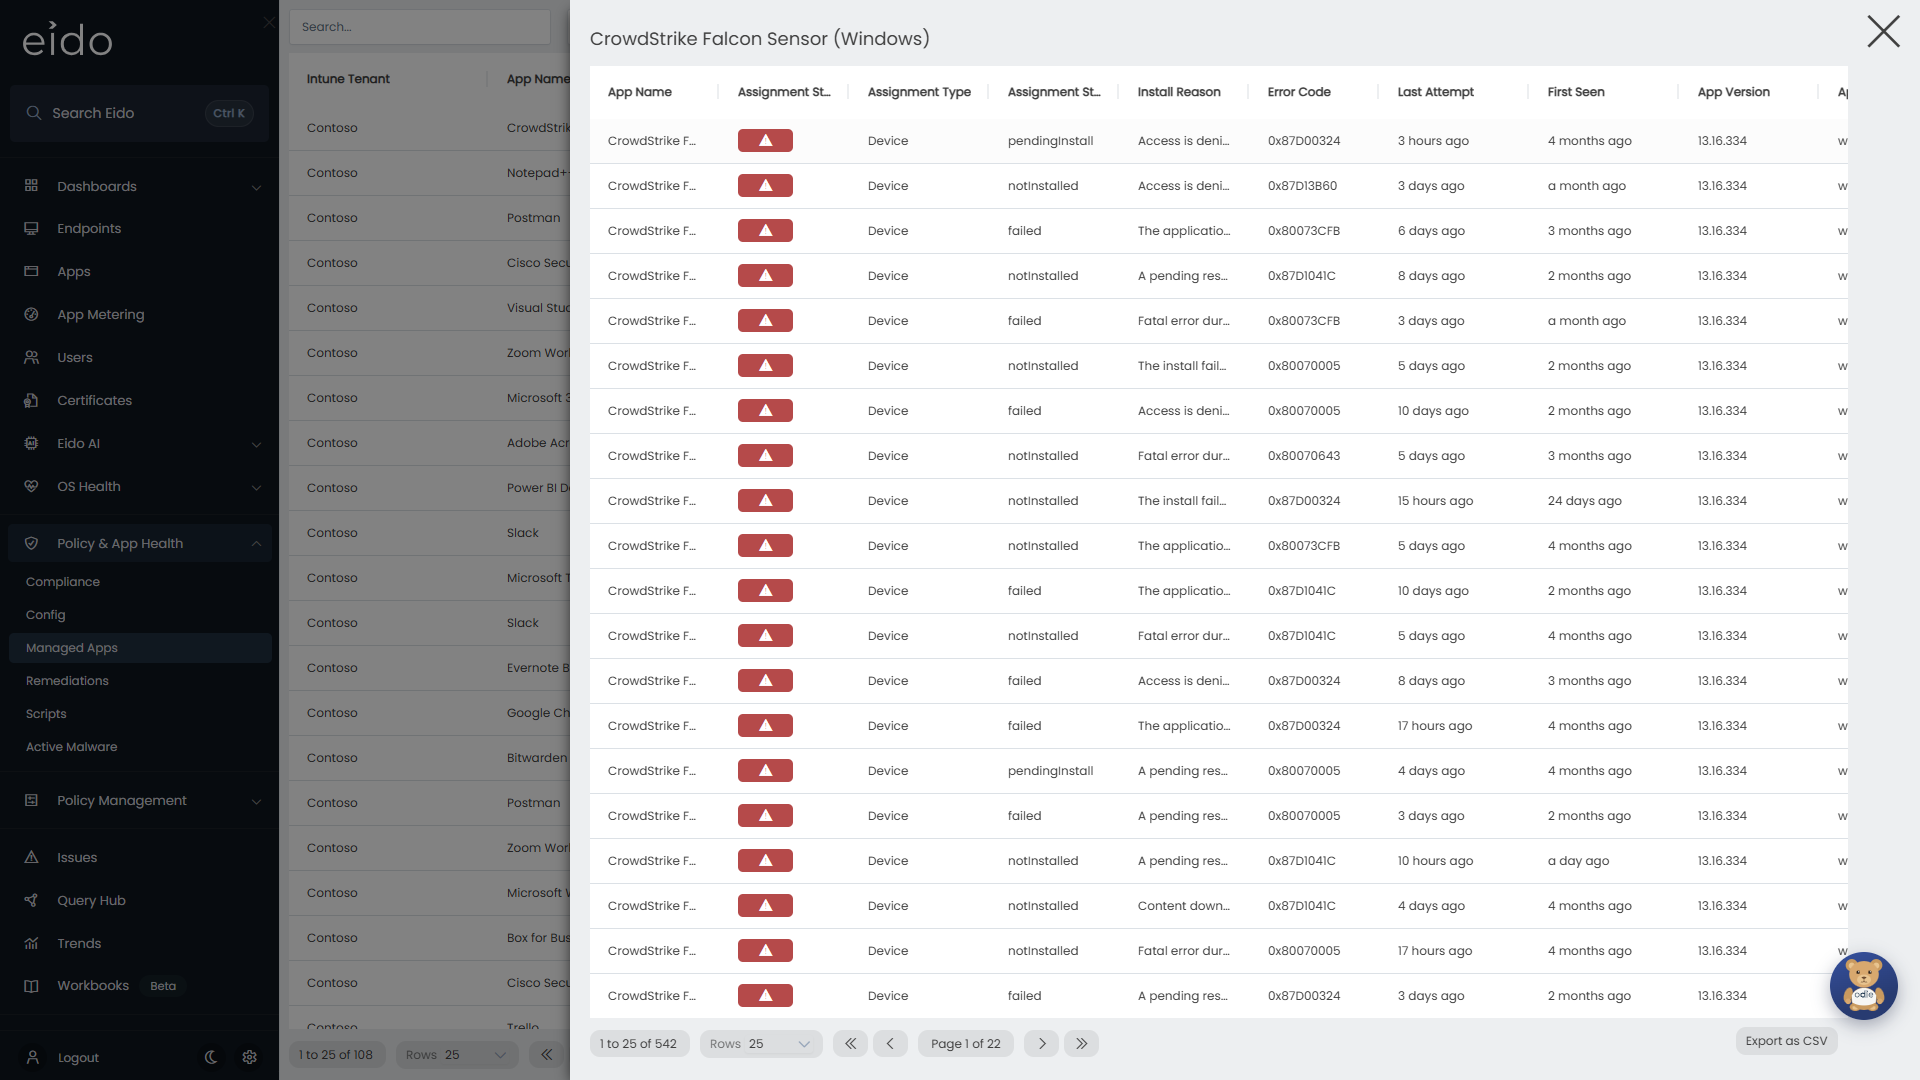Click background table Search box
This screenshot has height=1080, width=1920.
click(420, 27)
